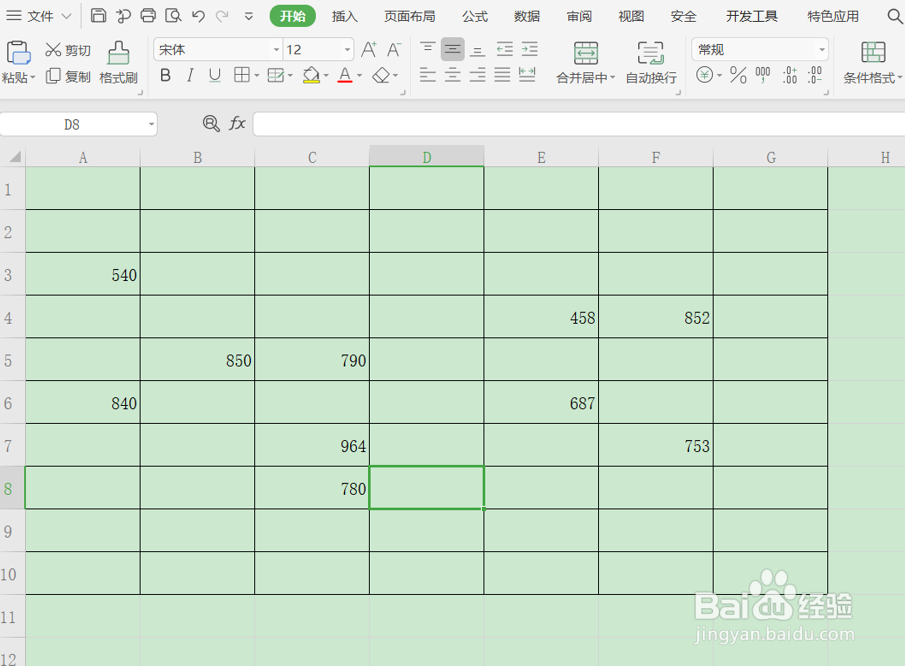Viewport: 905px width, 666px height.
Task: Redo the last action
Action: click(222, 16)
